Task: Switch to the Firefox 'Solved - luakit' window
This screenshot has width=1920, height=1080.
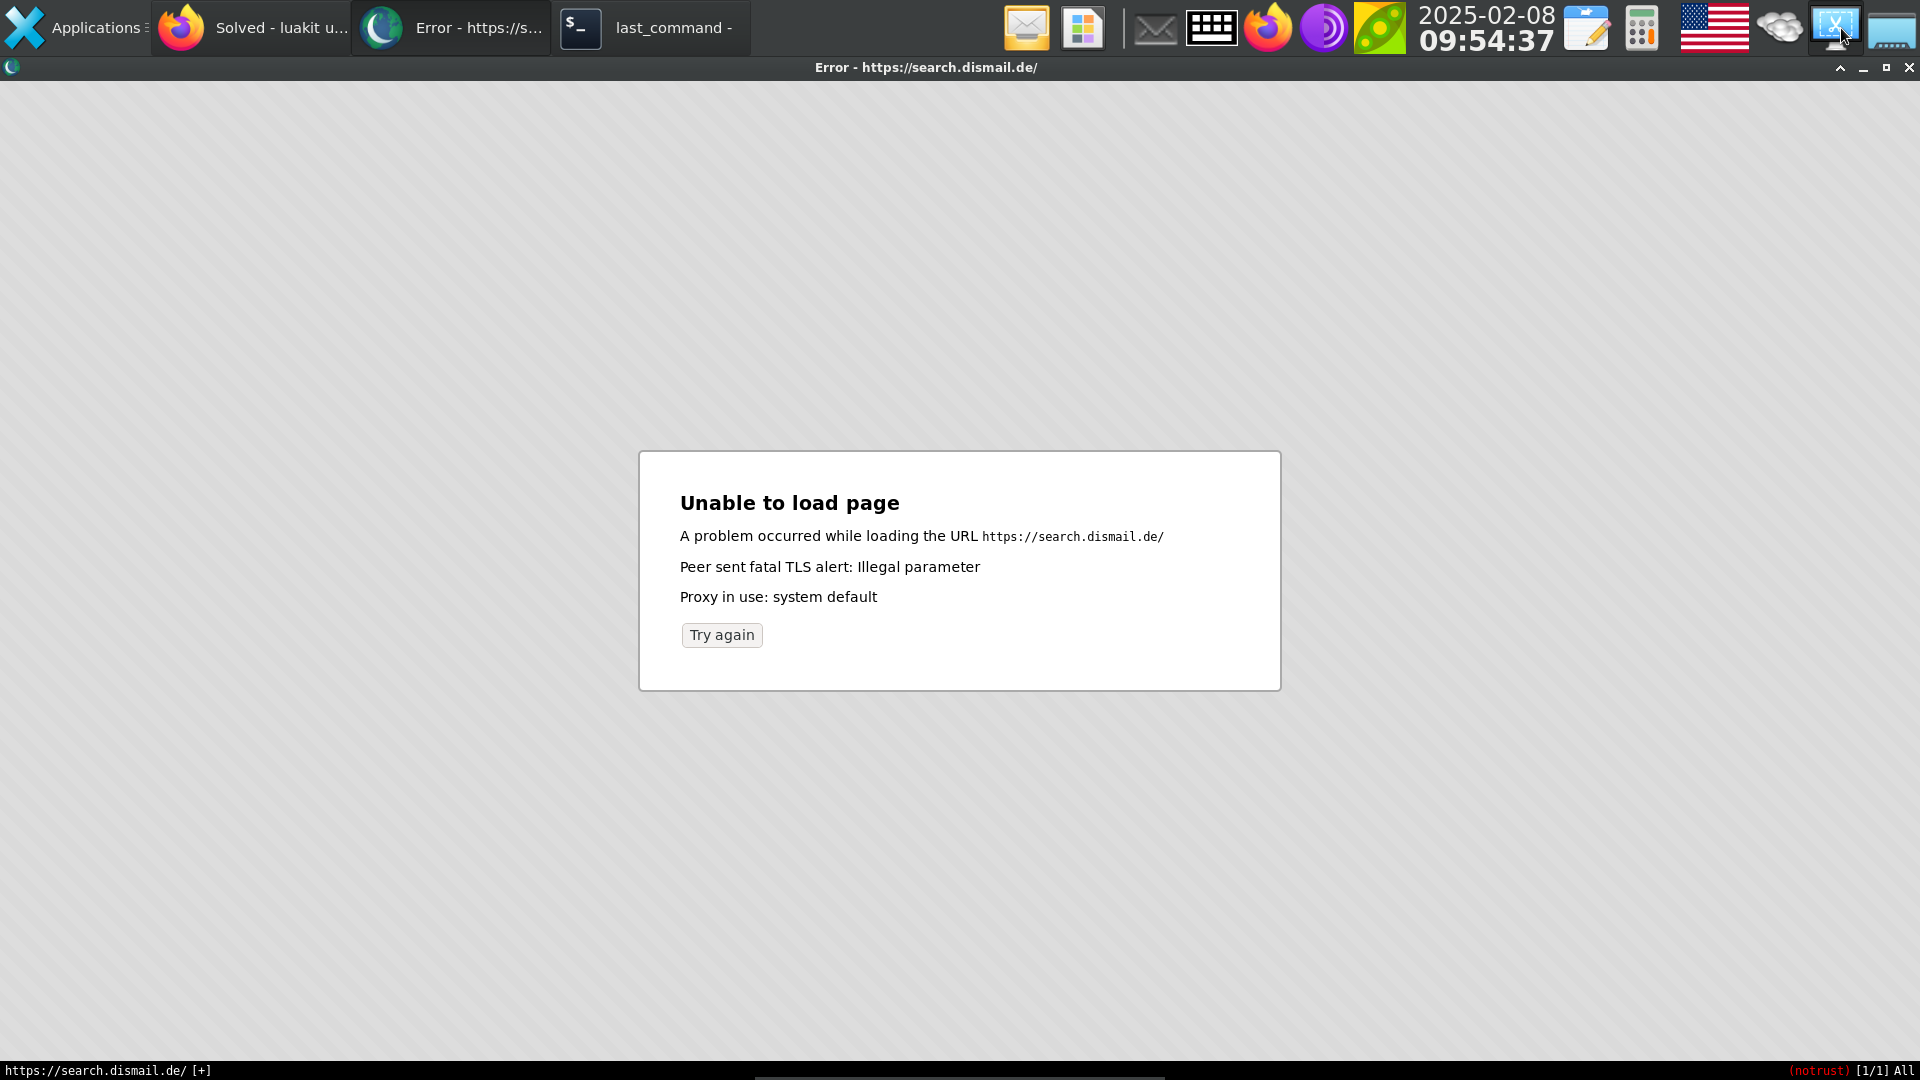Action: (251, 28)
